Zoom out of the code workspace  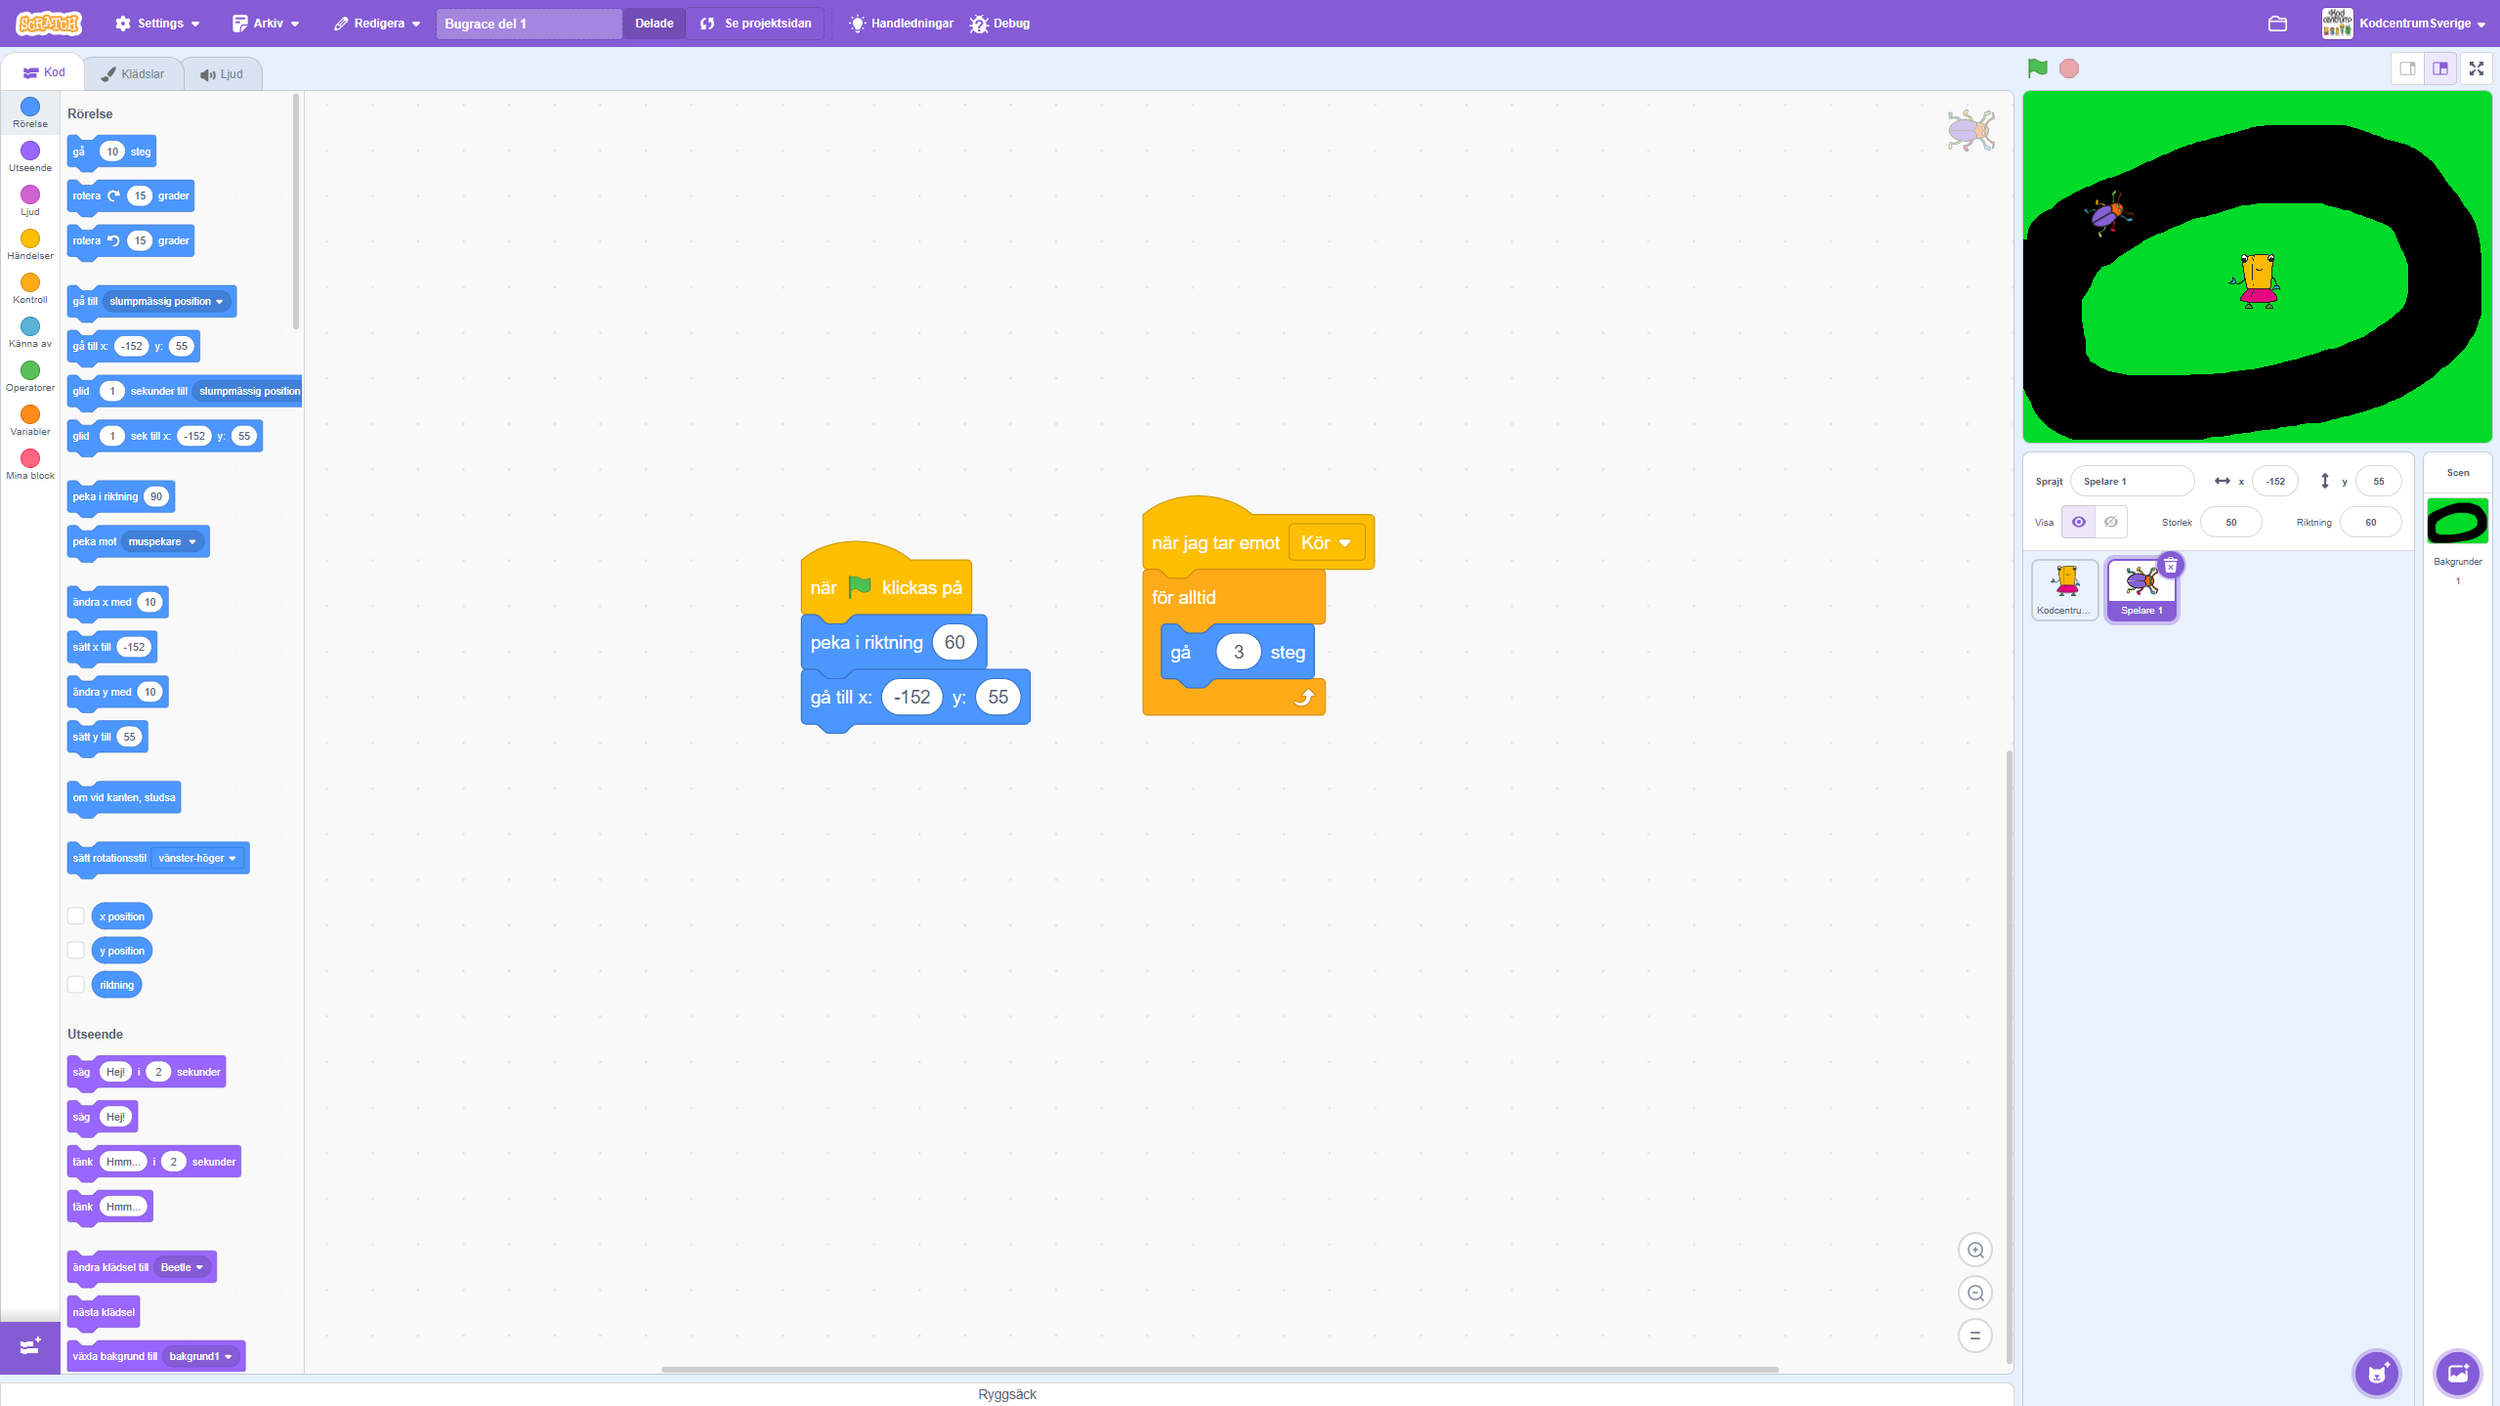pyautogui.click(x=1974, y=1293)
